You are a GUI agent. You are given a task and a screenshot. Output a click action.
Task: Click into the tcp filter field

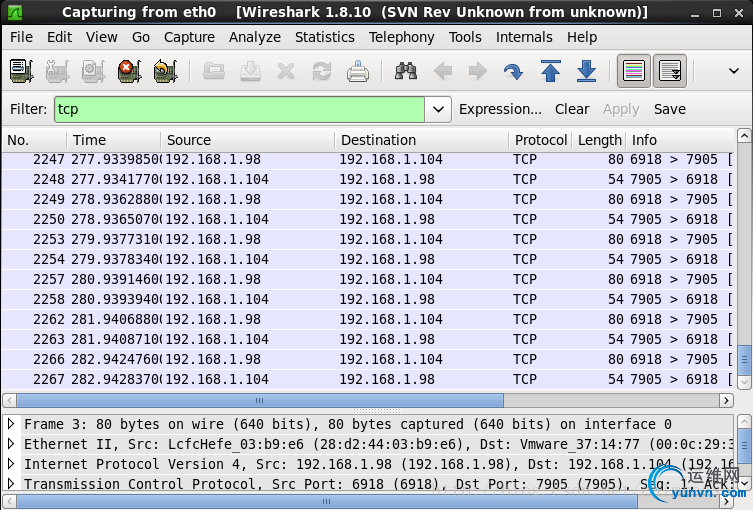point(239,109)
